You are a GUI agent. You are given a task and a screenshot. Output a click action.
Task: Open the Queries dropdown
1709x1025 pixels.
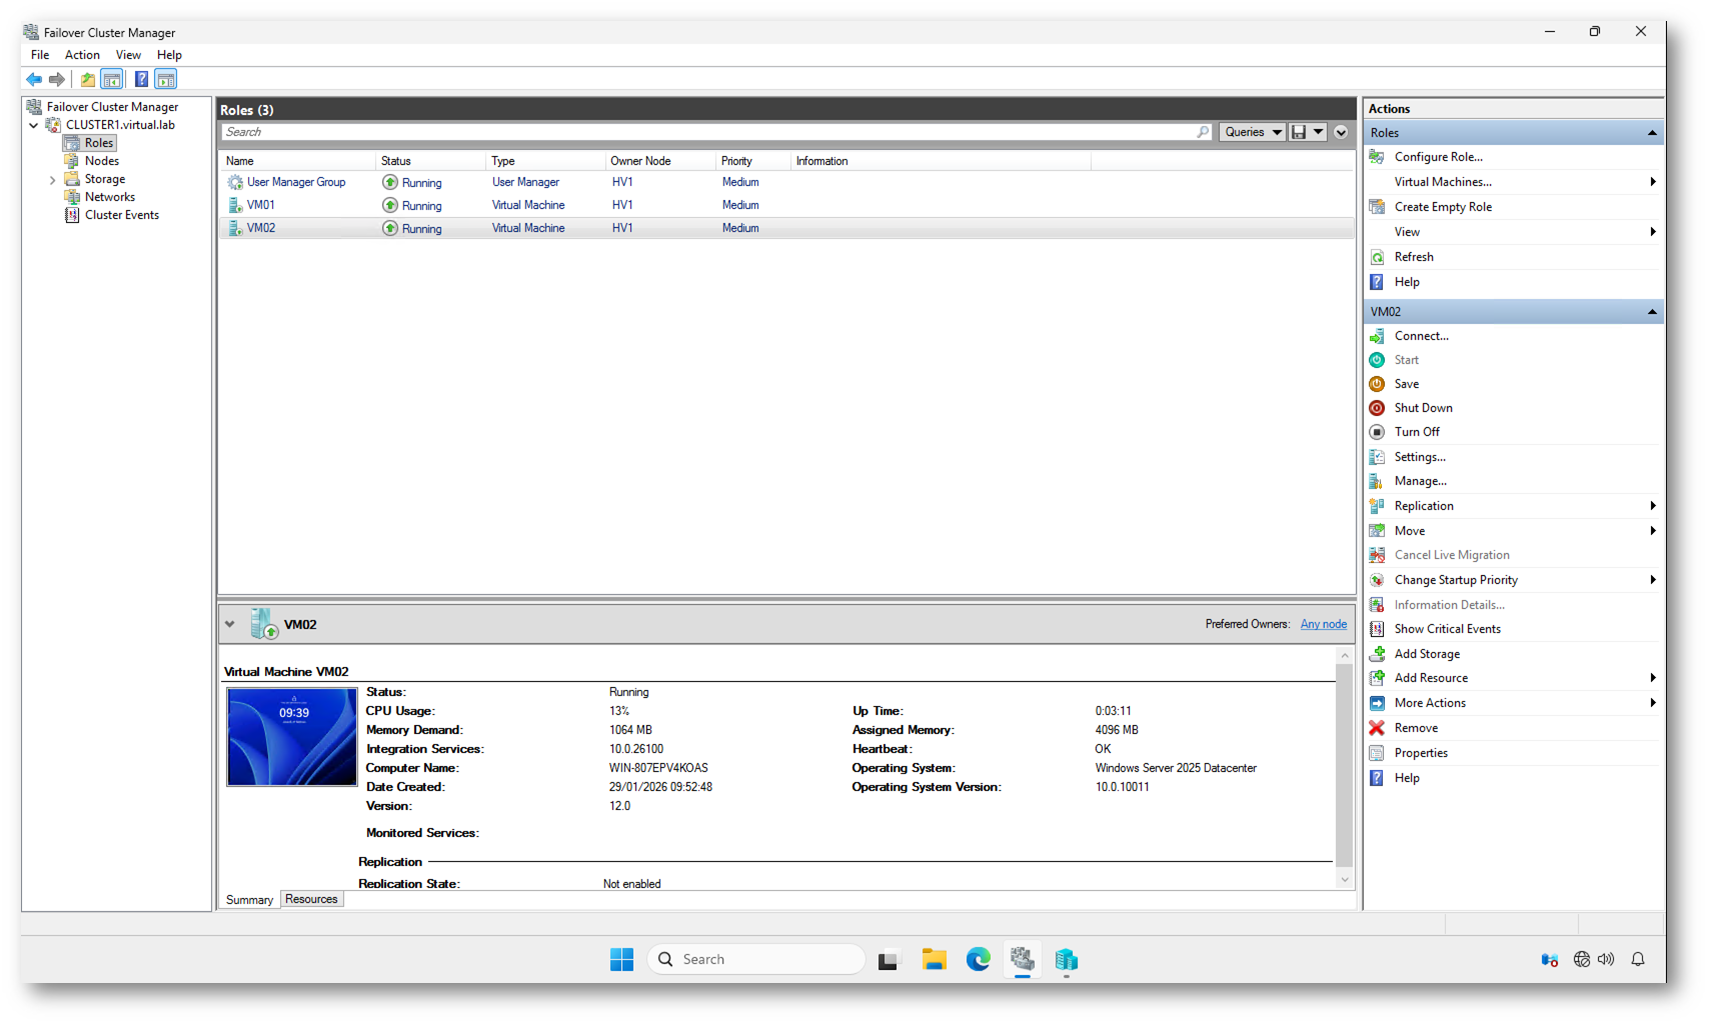coord(1252,132)
